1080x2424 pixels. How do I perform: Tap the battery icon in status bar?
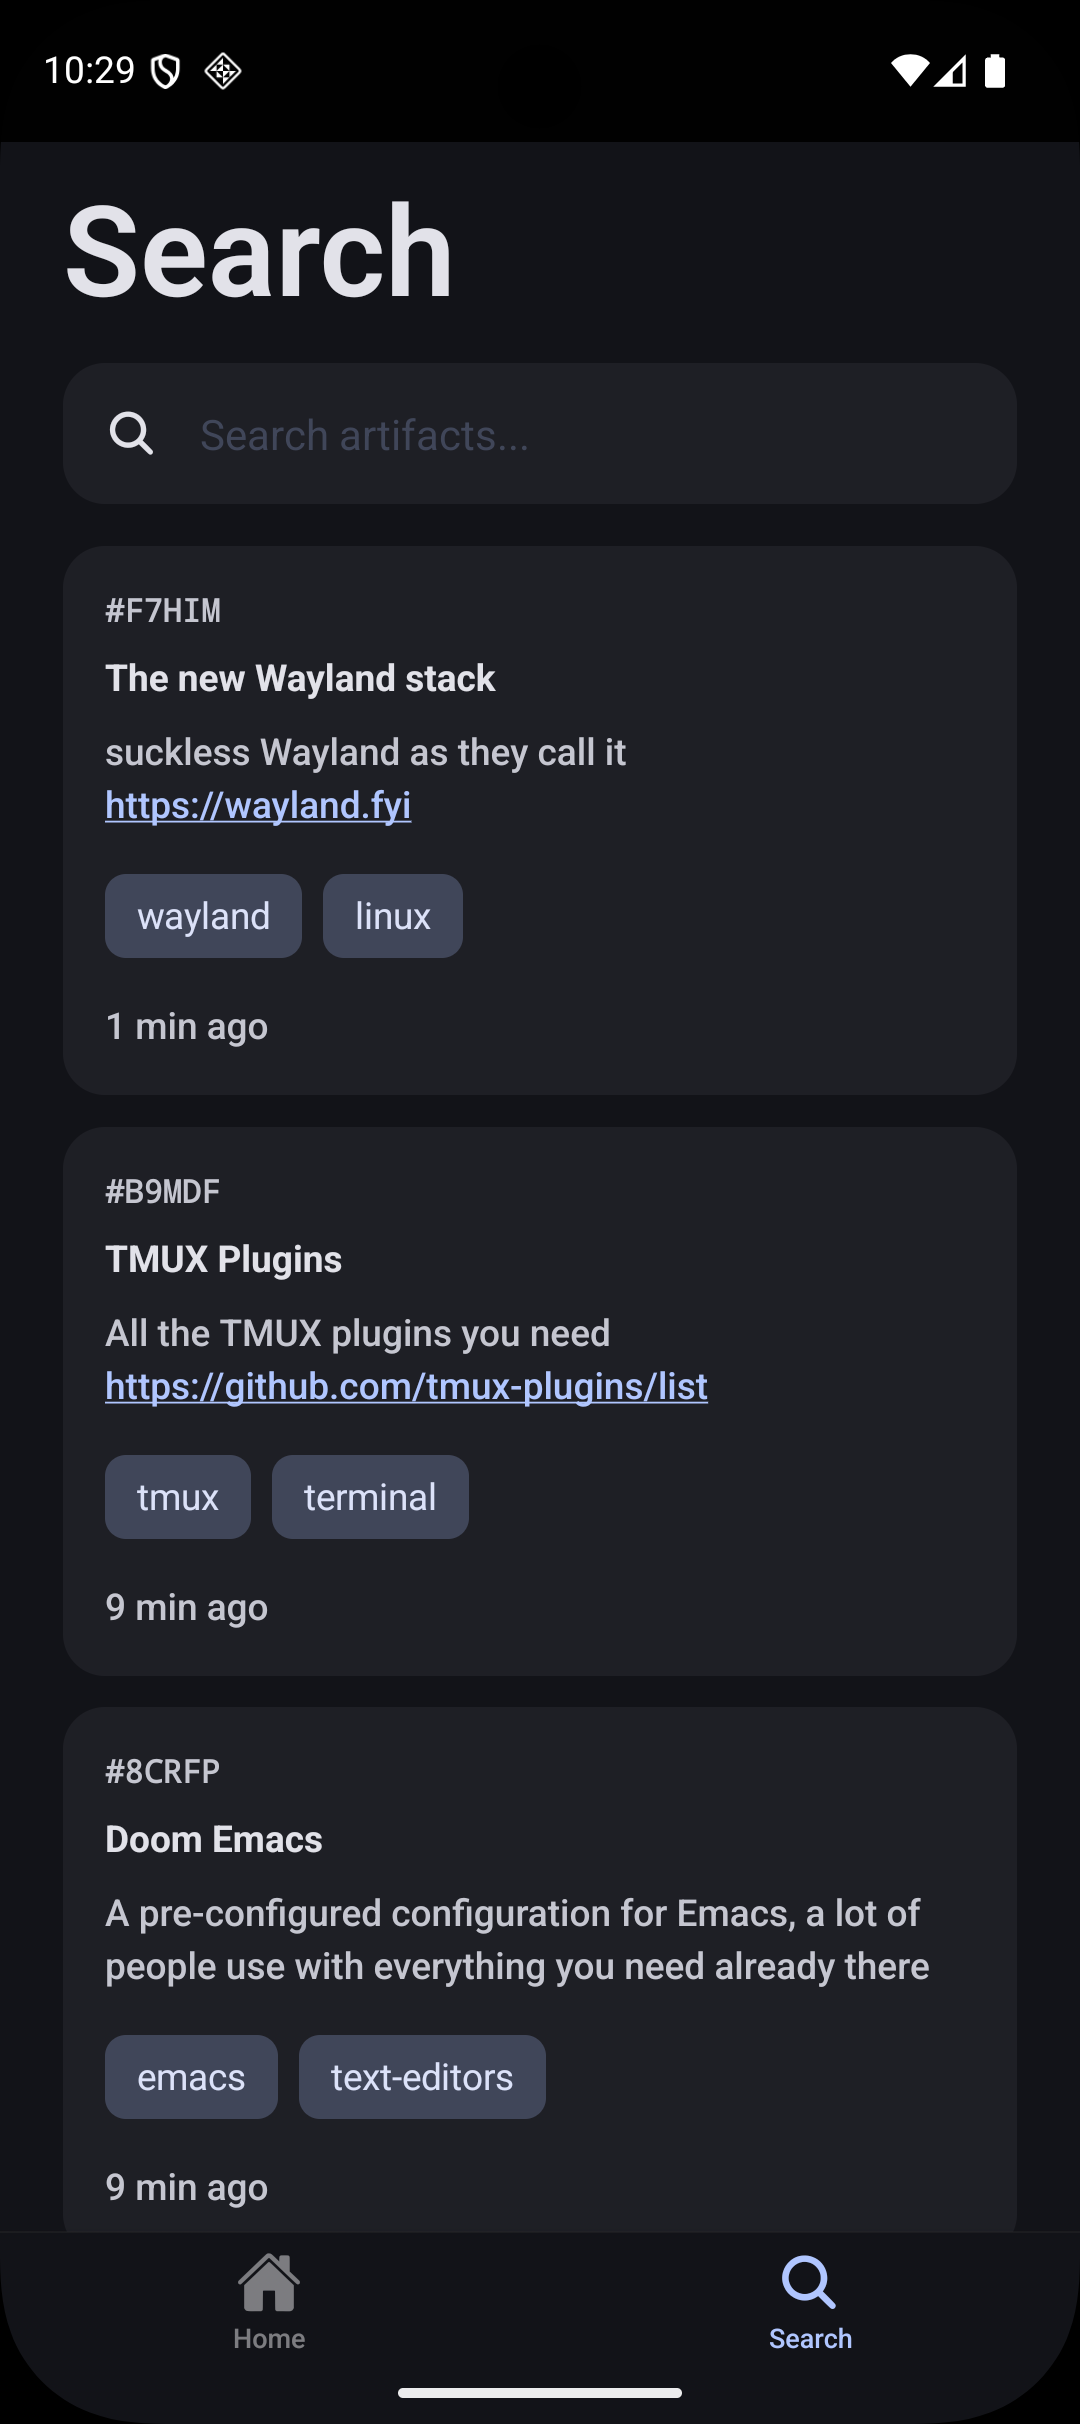(994, 70)
